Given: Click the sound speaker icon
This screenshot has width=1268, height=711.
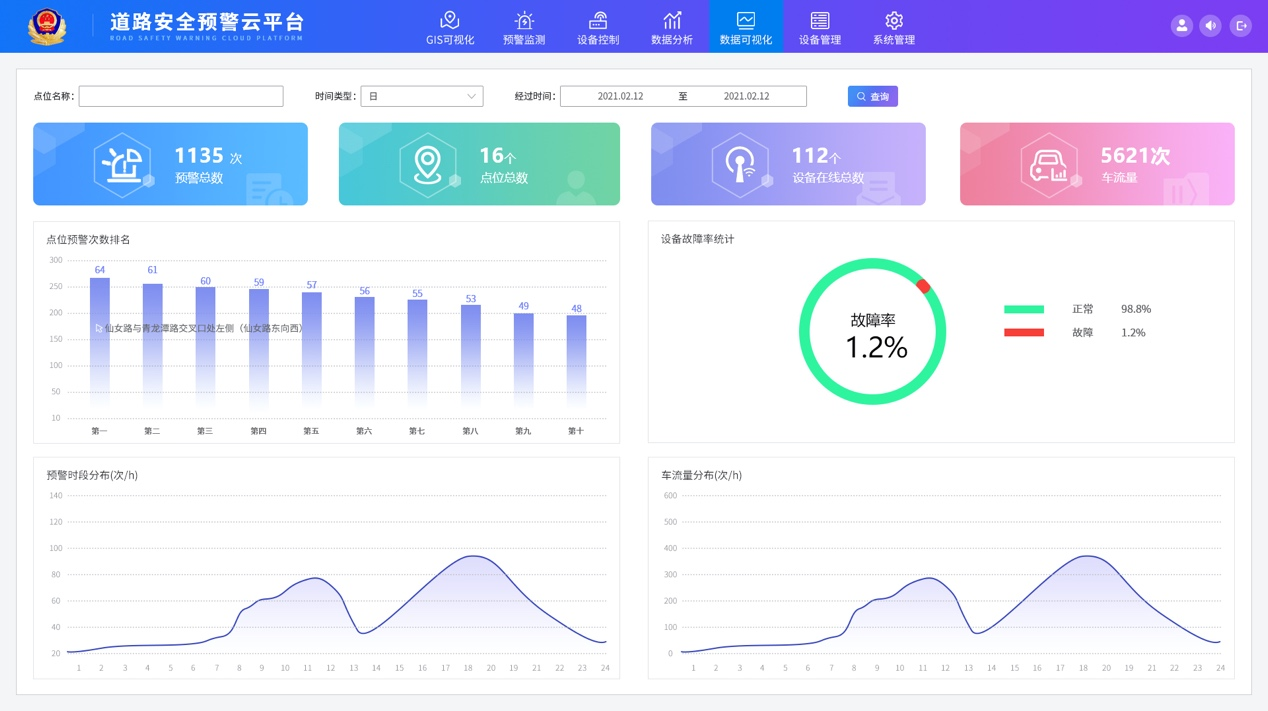Looking at the screenshot, I should 1210,26.
